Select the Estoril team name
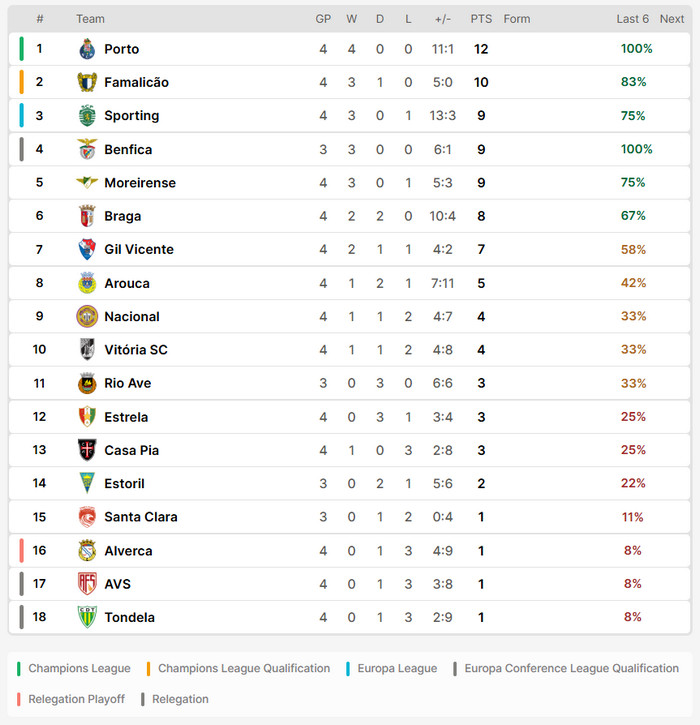 [x=124, y=484]
